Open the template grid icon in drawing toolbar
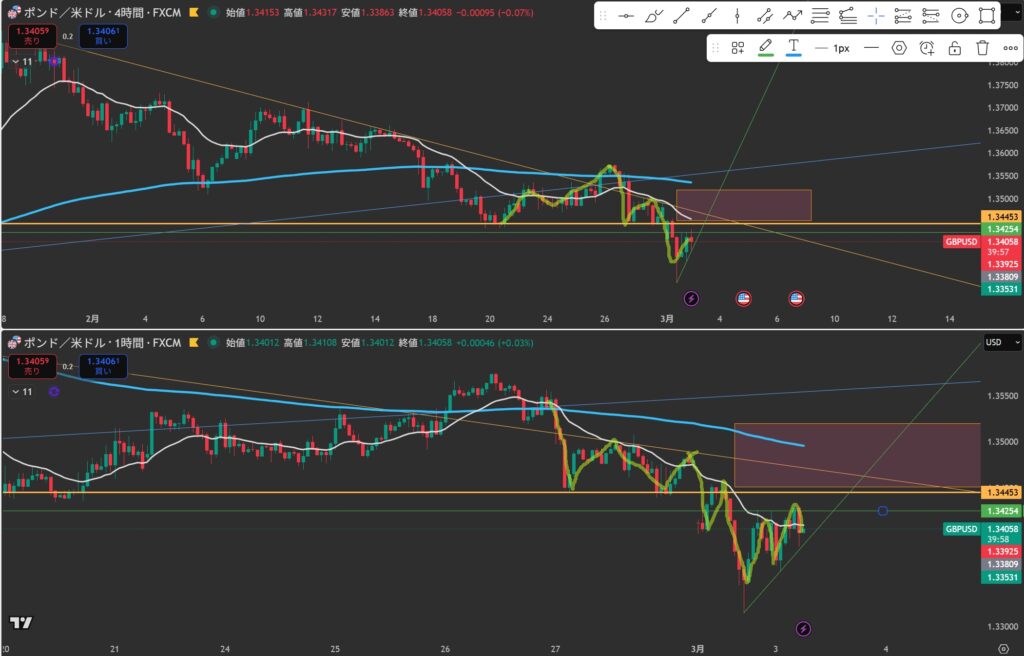 [x=738, y=47]
